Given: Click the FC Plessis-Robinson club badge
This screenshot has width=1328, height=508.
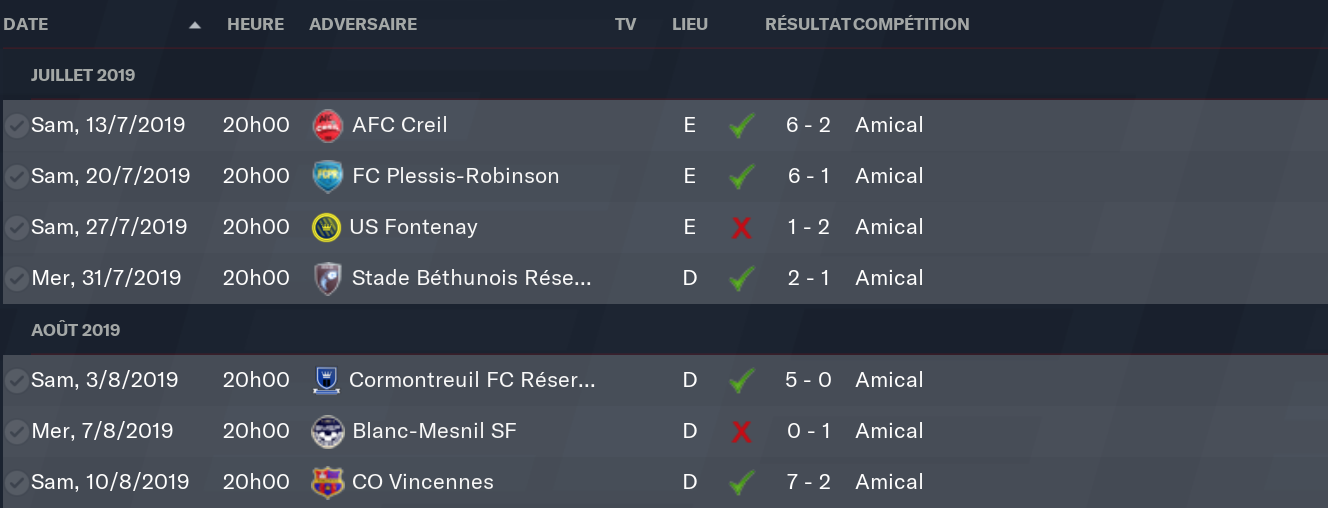Looking at the screenshot, I should [327, 176].
